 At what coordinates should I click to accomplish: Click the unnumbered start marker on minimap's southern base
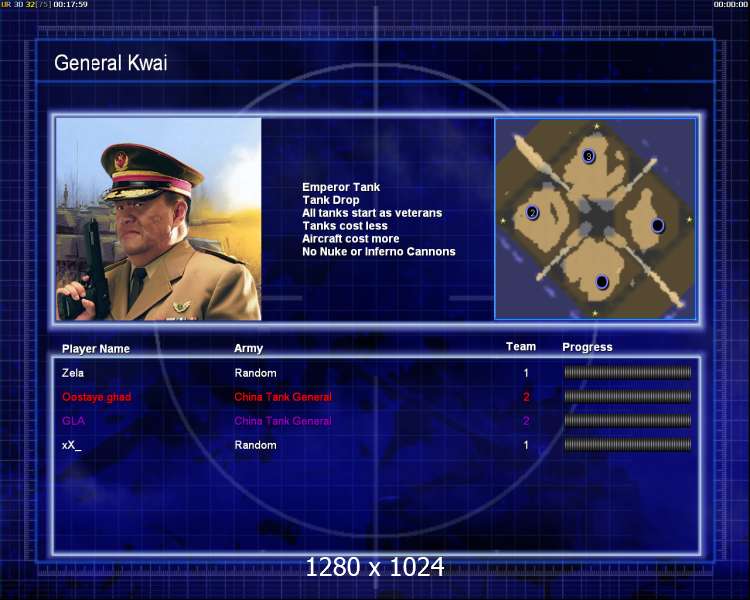[602, 282]
